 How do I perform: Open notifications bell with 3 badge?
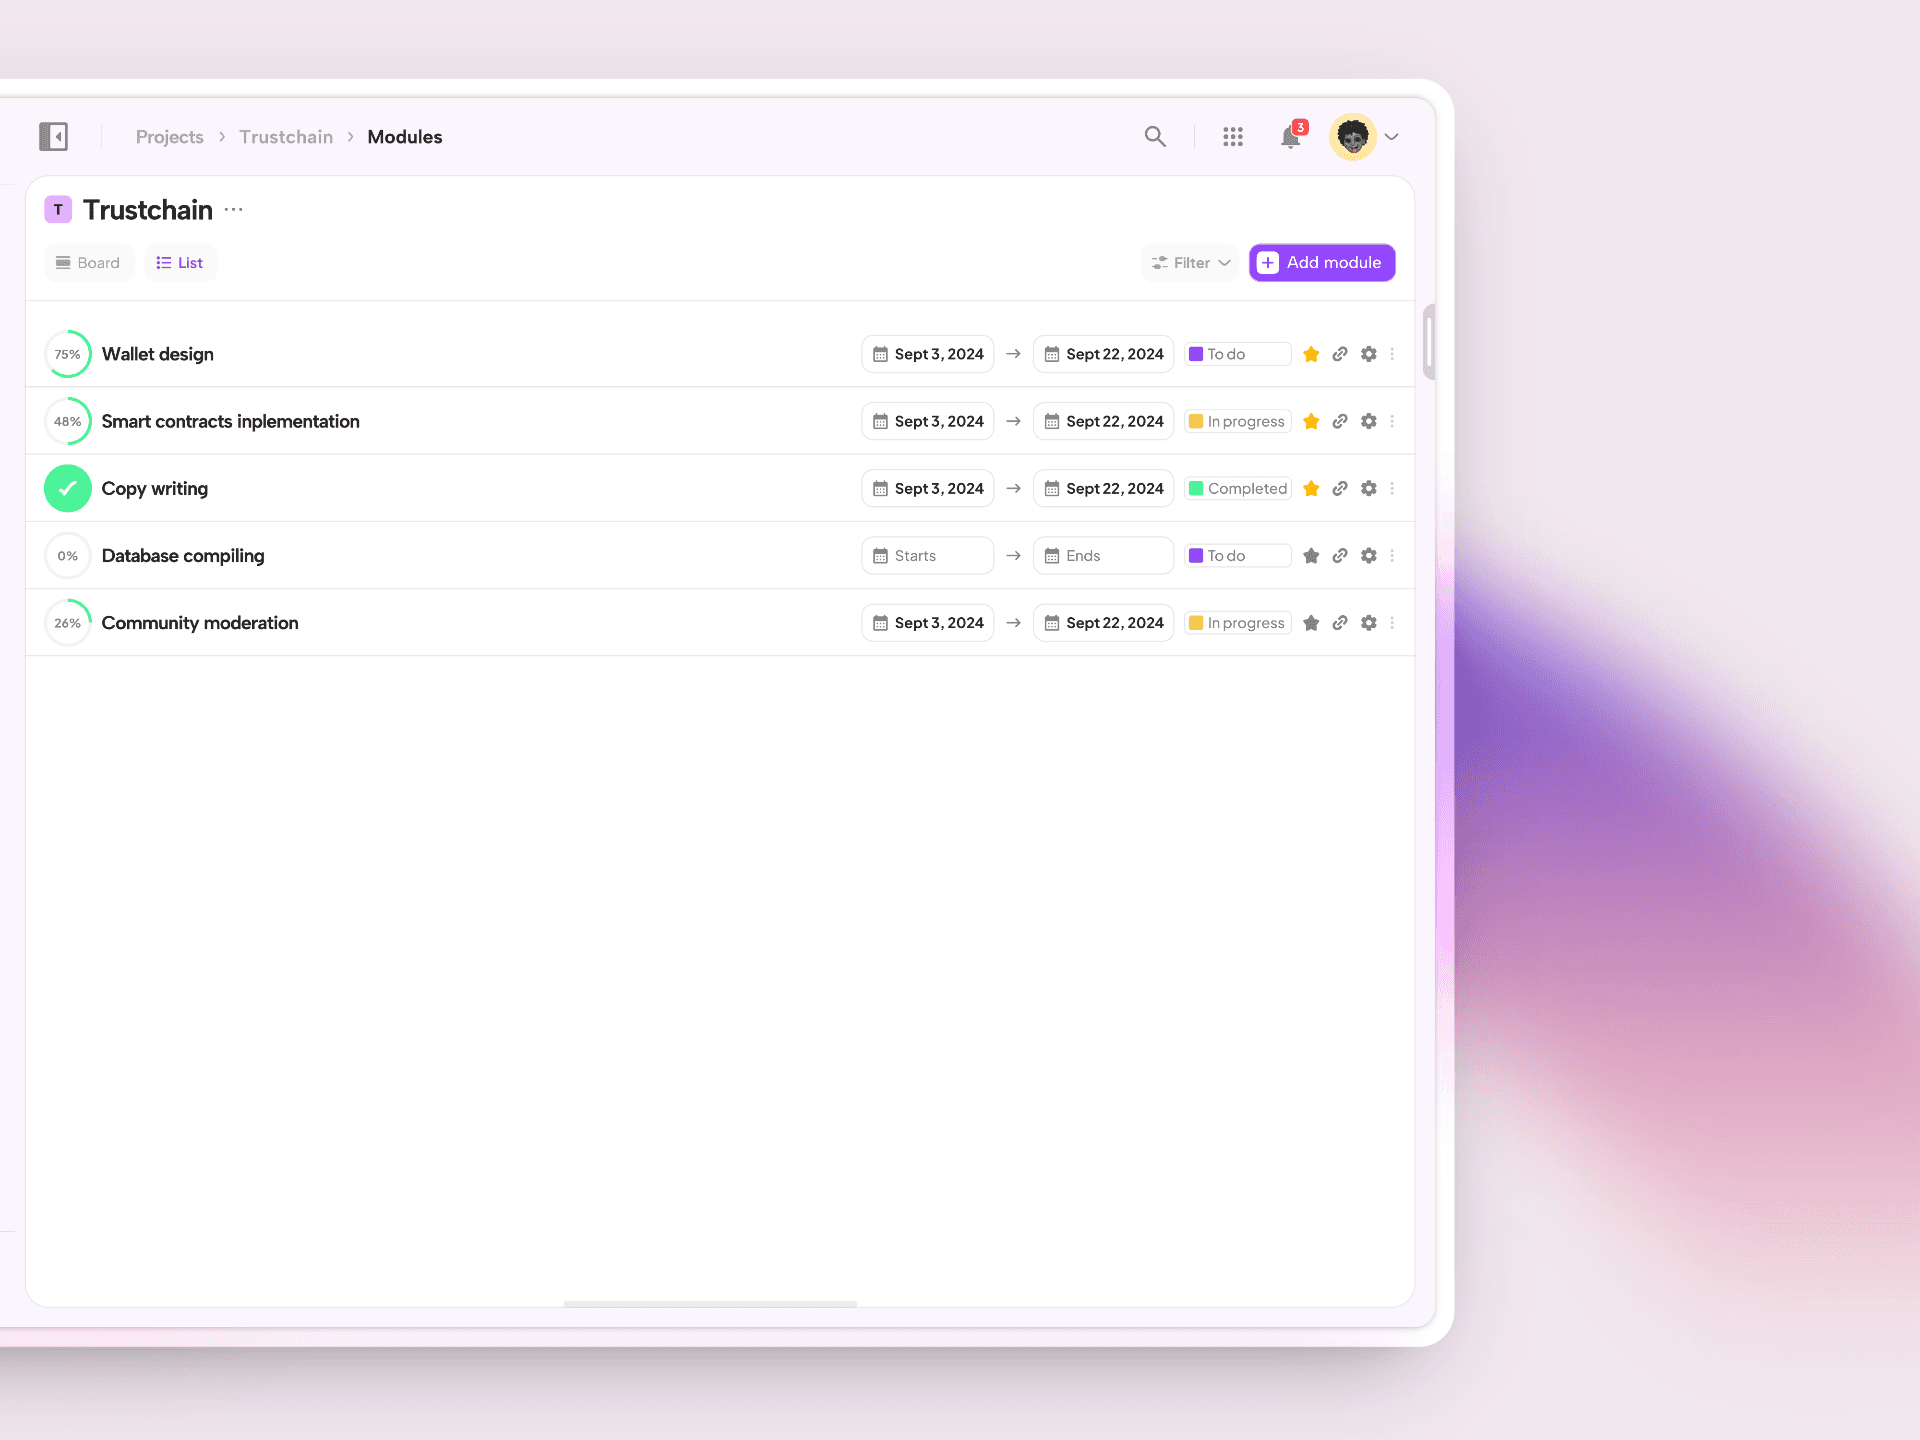pos(1291,136)
